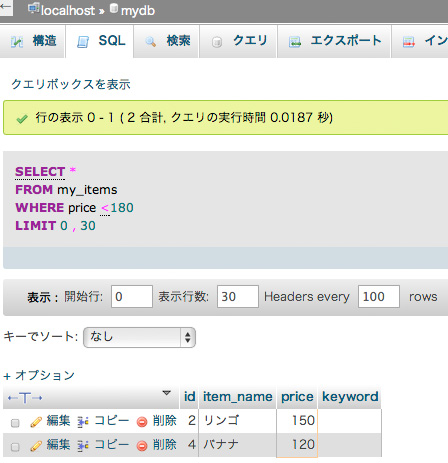The height and width of the screenshot is (463, 448).
Task: Click the copy icon for バナナ row
Action: click(x=83, y=446)
